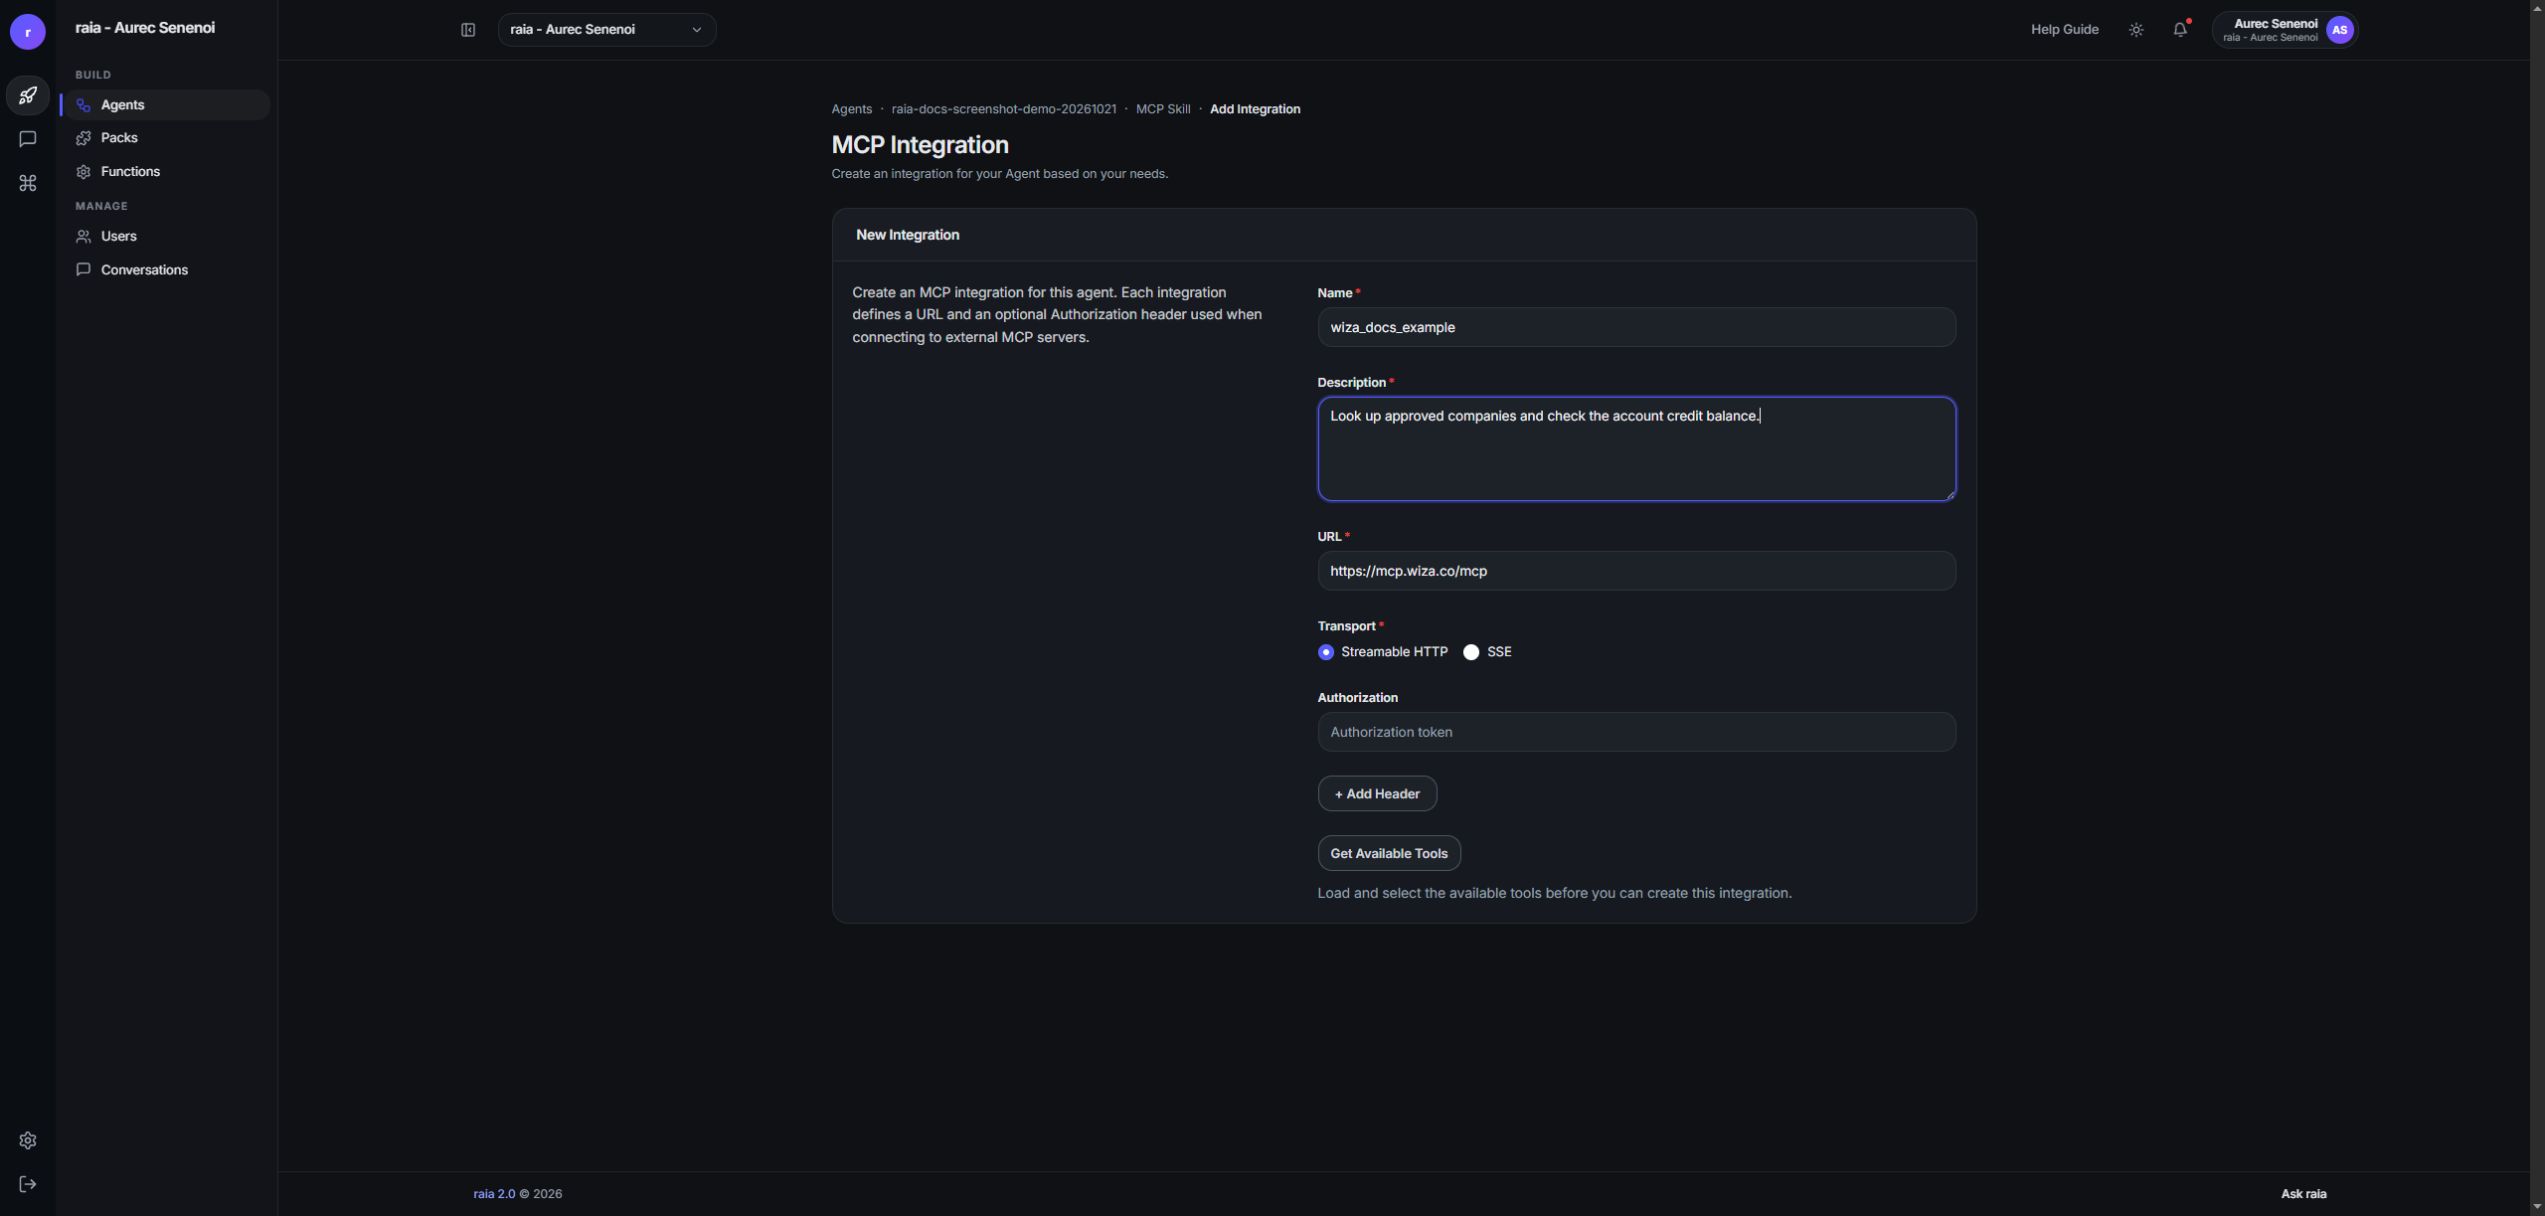Open the chat bubble icon in left rail

[27, 139]
